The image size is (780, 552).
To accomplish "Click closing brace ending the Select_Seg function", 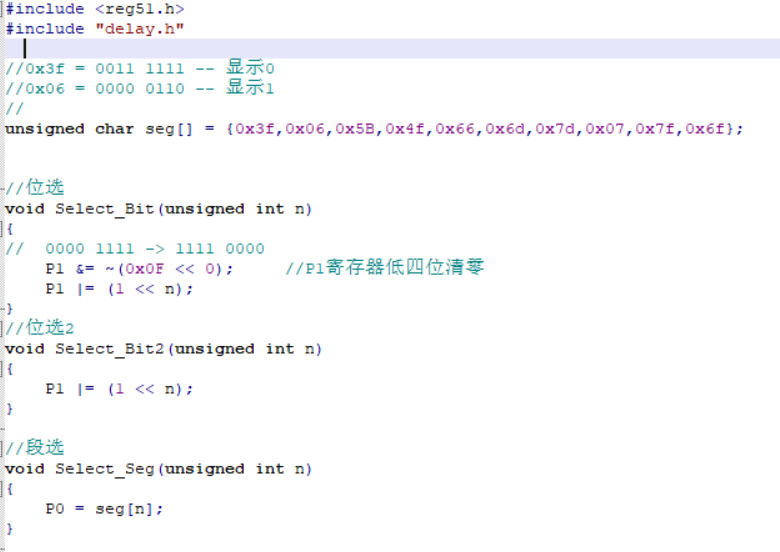I will (9, 529).
